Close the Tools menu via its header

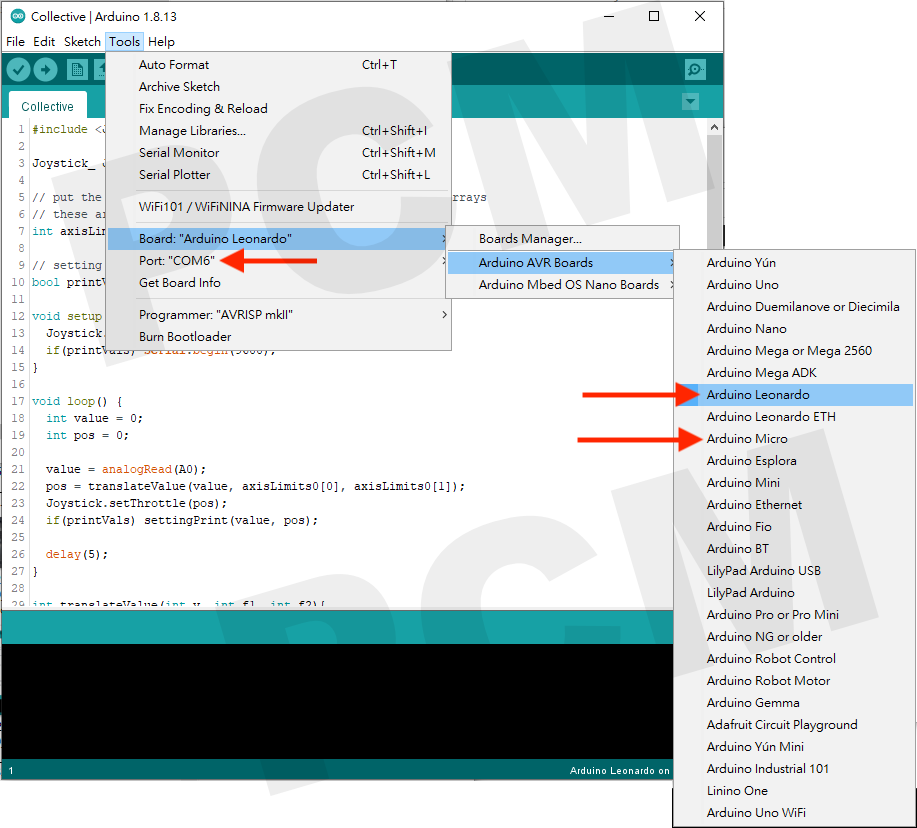point(125,42)
